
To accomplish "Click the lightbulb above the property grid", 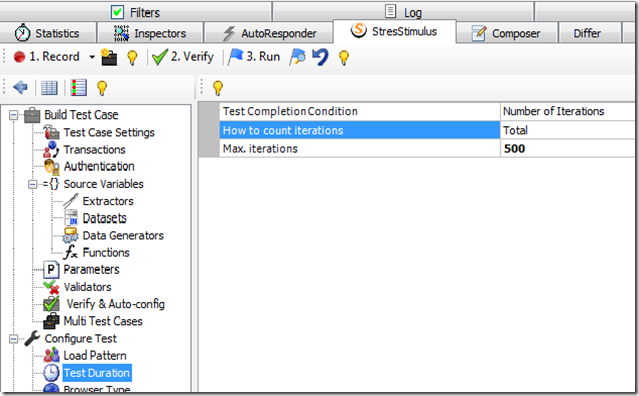I will [218, 88].
